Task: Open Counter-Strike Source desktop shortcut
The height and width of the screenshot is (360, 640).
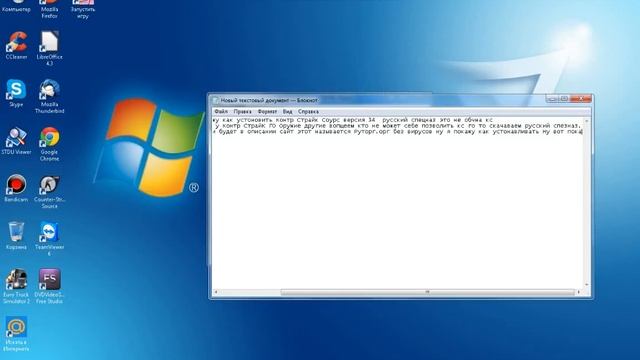Action: point(49,191)
